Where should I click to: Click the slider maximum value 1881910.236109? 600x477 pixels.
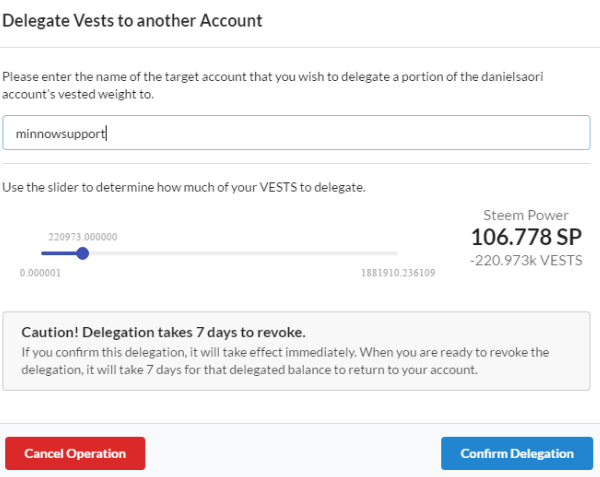[x=398, y=272]
